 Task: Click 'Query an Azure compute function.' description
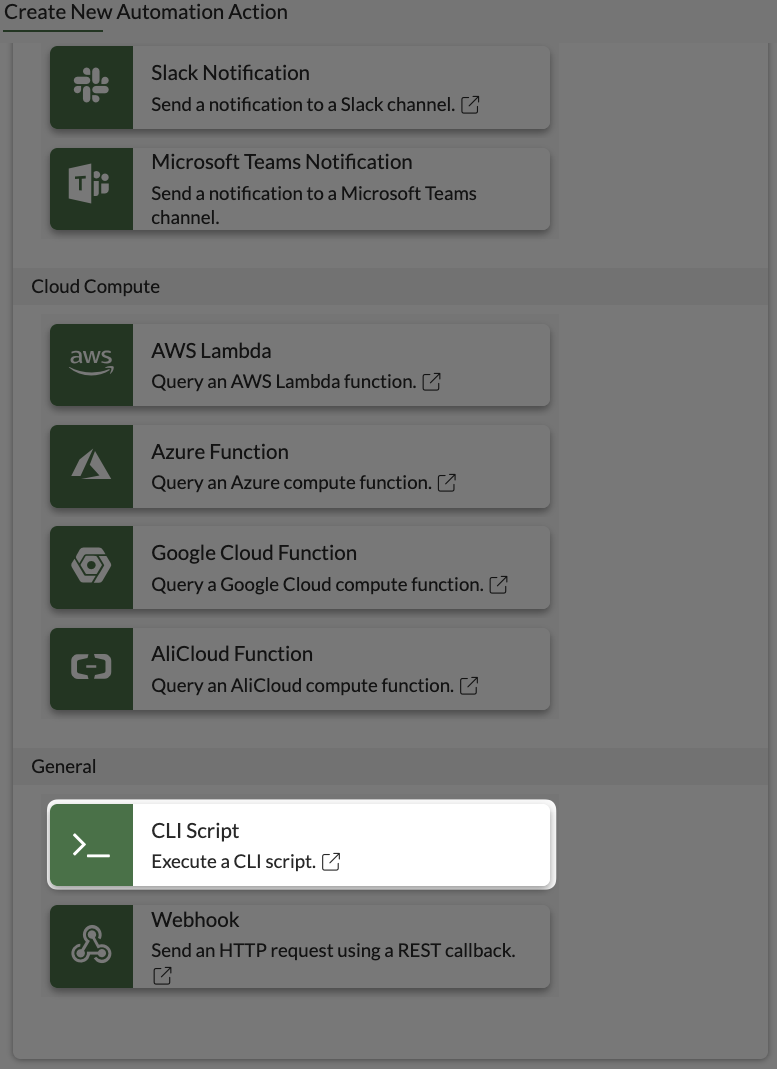coord(291,483)
